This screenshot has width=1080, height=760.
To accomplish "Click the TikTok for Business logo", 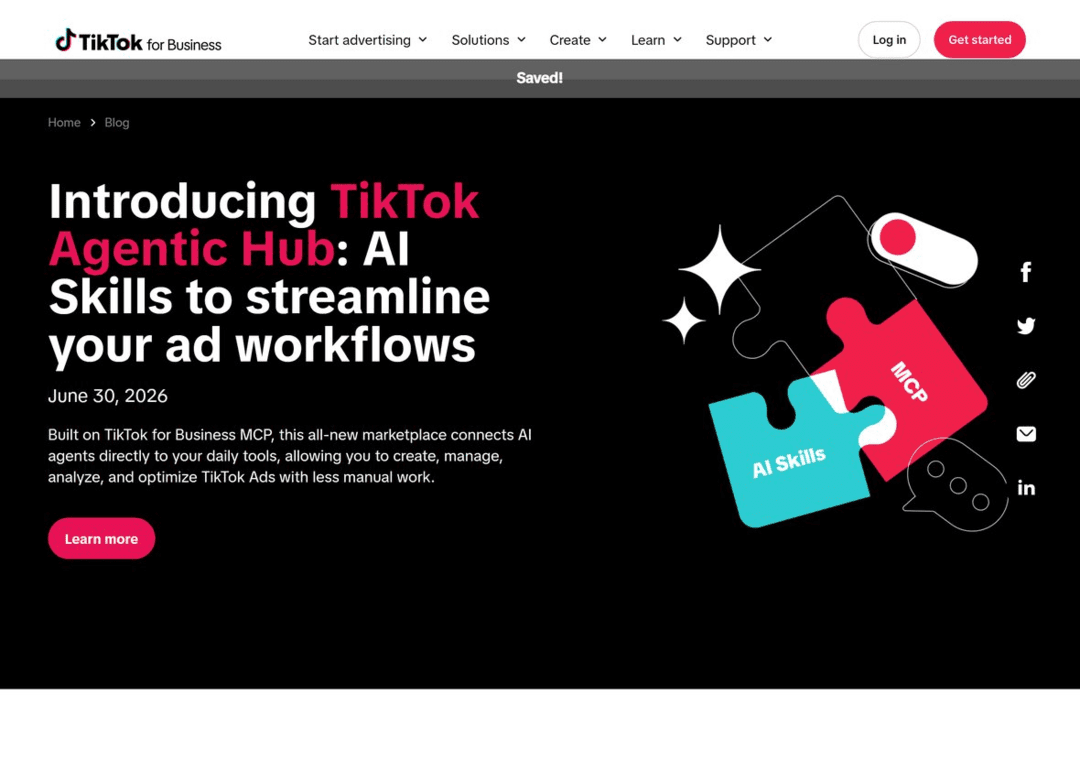I will click(x=138, y=41).
